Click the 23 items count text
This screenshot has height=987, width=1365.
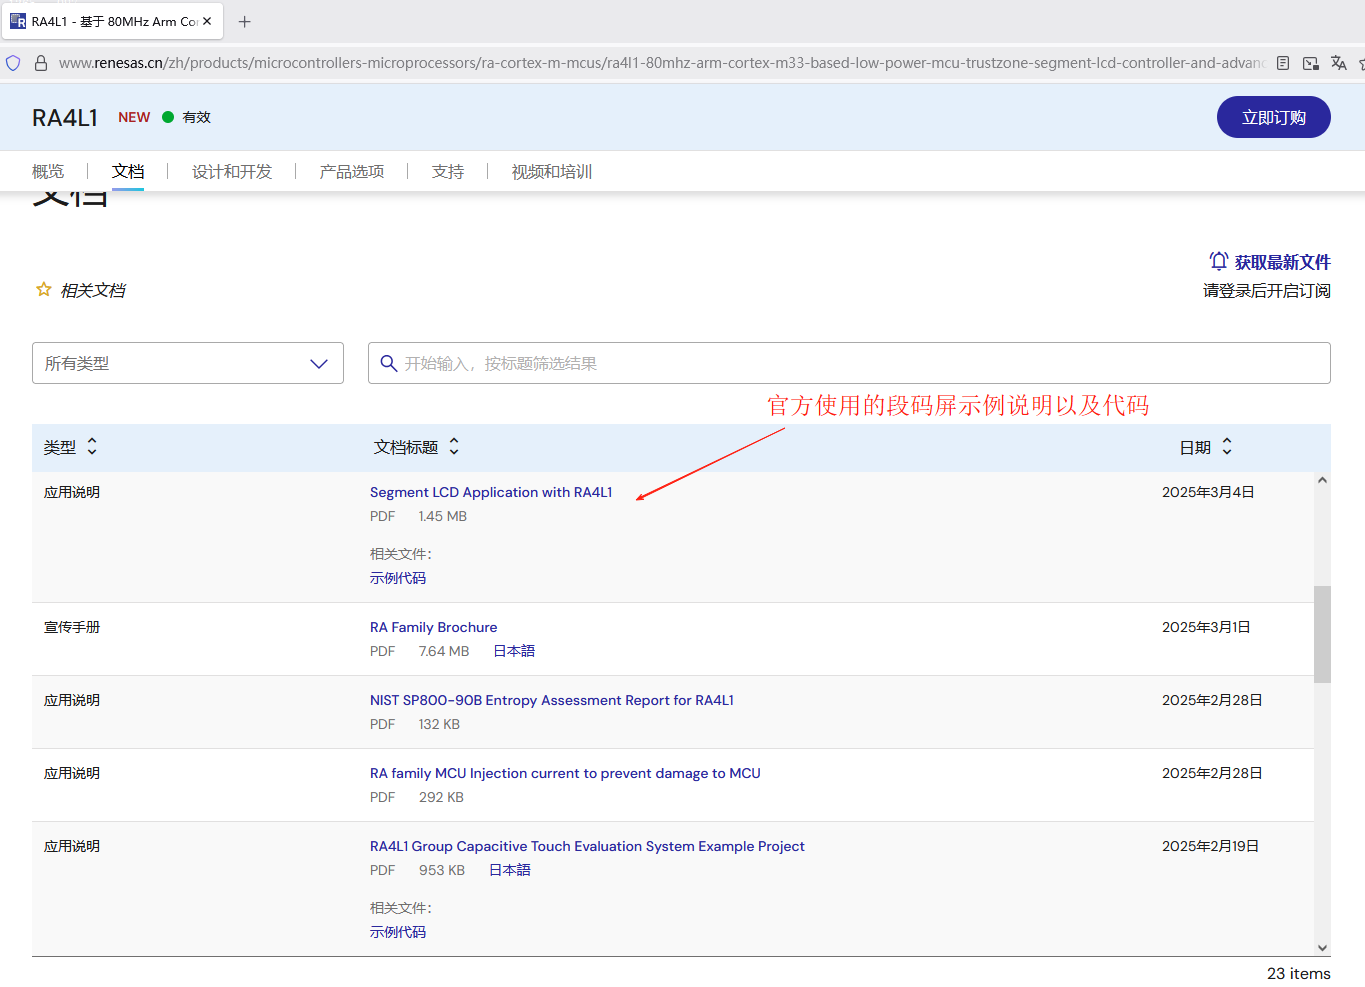(1298, 973)
